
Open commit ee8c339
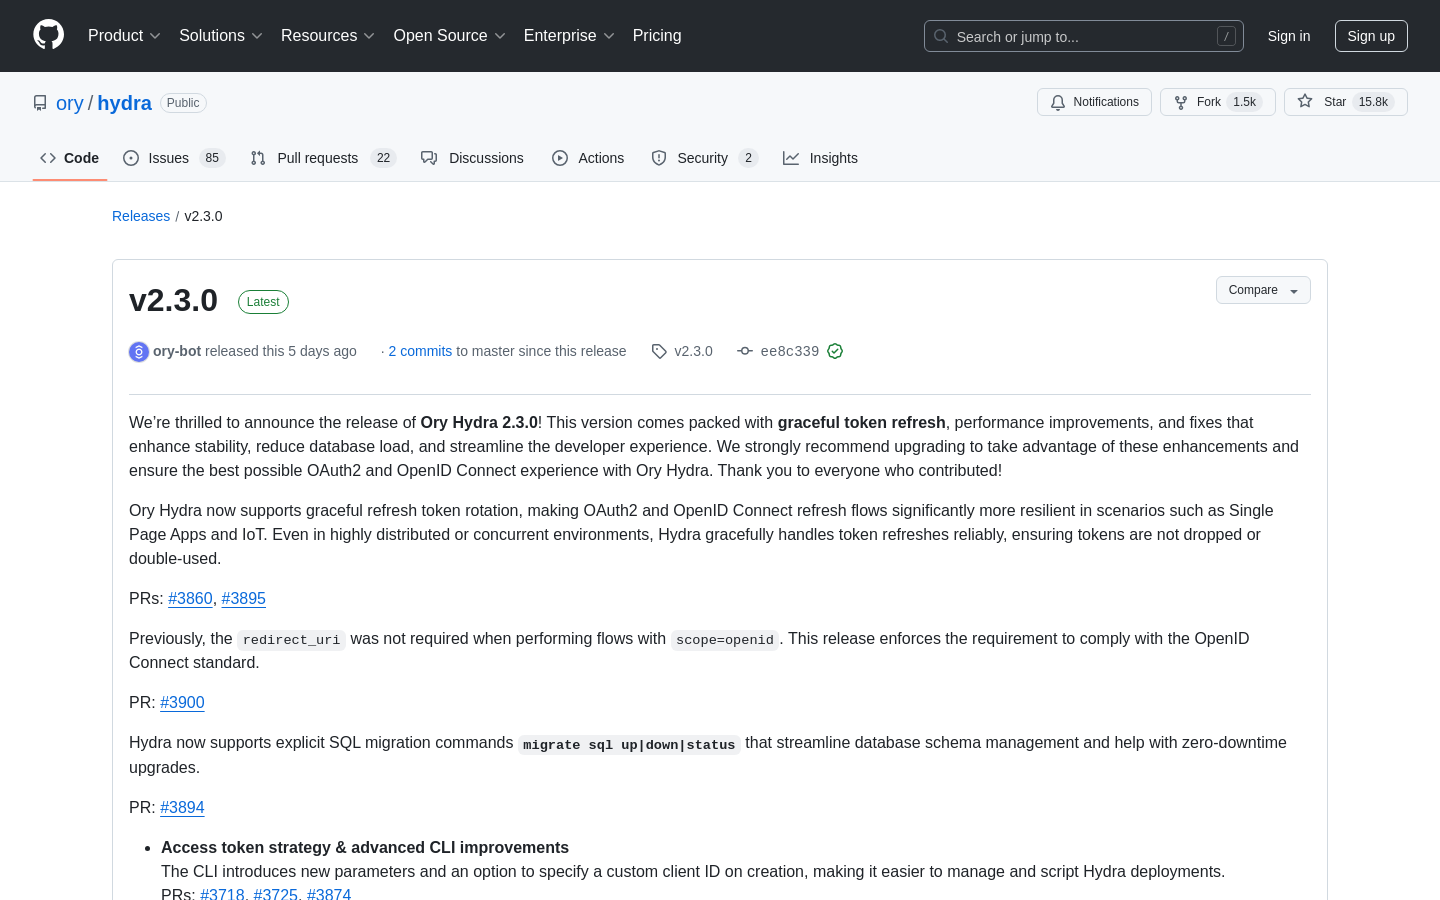pos(789,351)
